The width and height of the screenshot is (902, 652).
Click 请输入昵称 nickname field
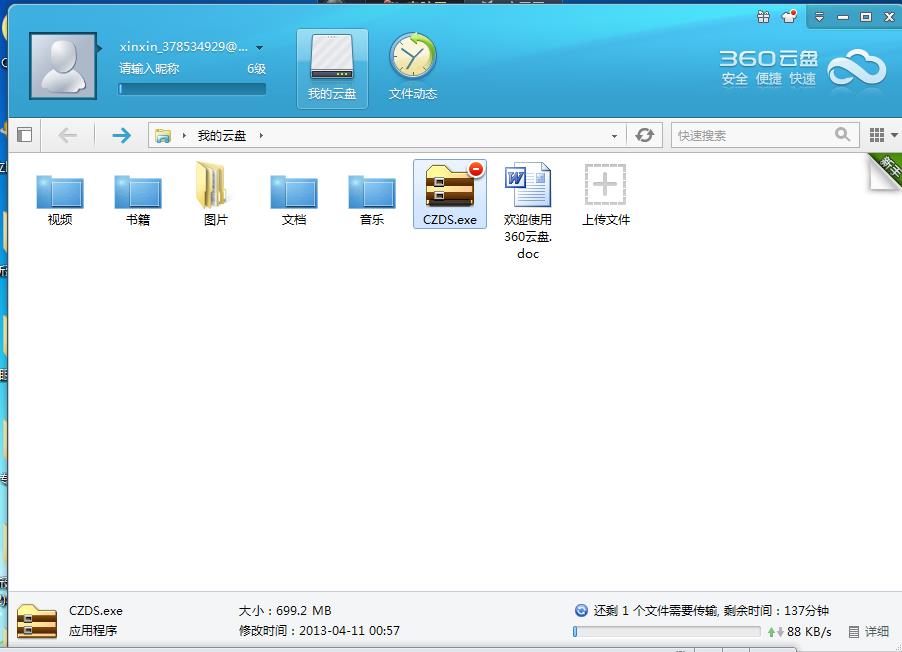(150, 68)
